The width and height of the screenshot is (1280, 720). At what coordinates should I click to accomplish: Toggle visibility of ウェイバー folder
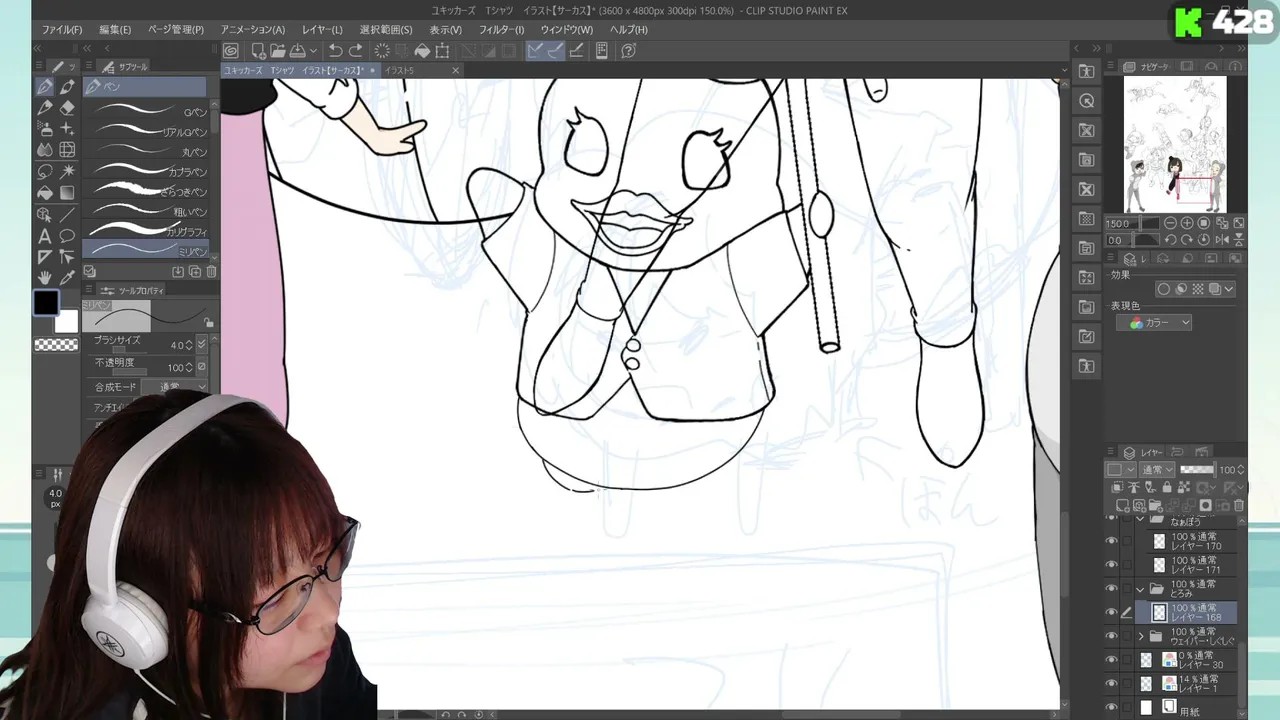[1111, 636]
